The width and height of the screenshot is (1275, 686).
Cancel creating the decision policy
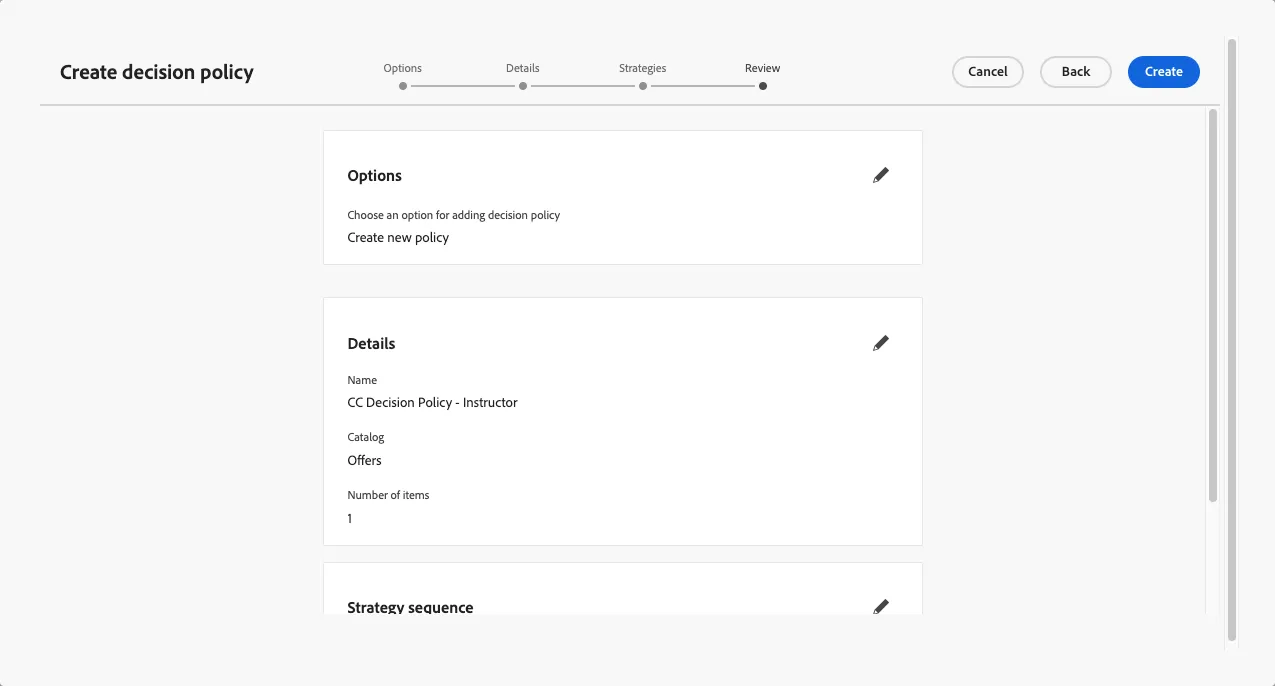pos(988,72)
